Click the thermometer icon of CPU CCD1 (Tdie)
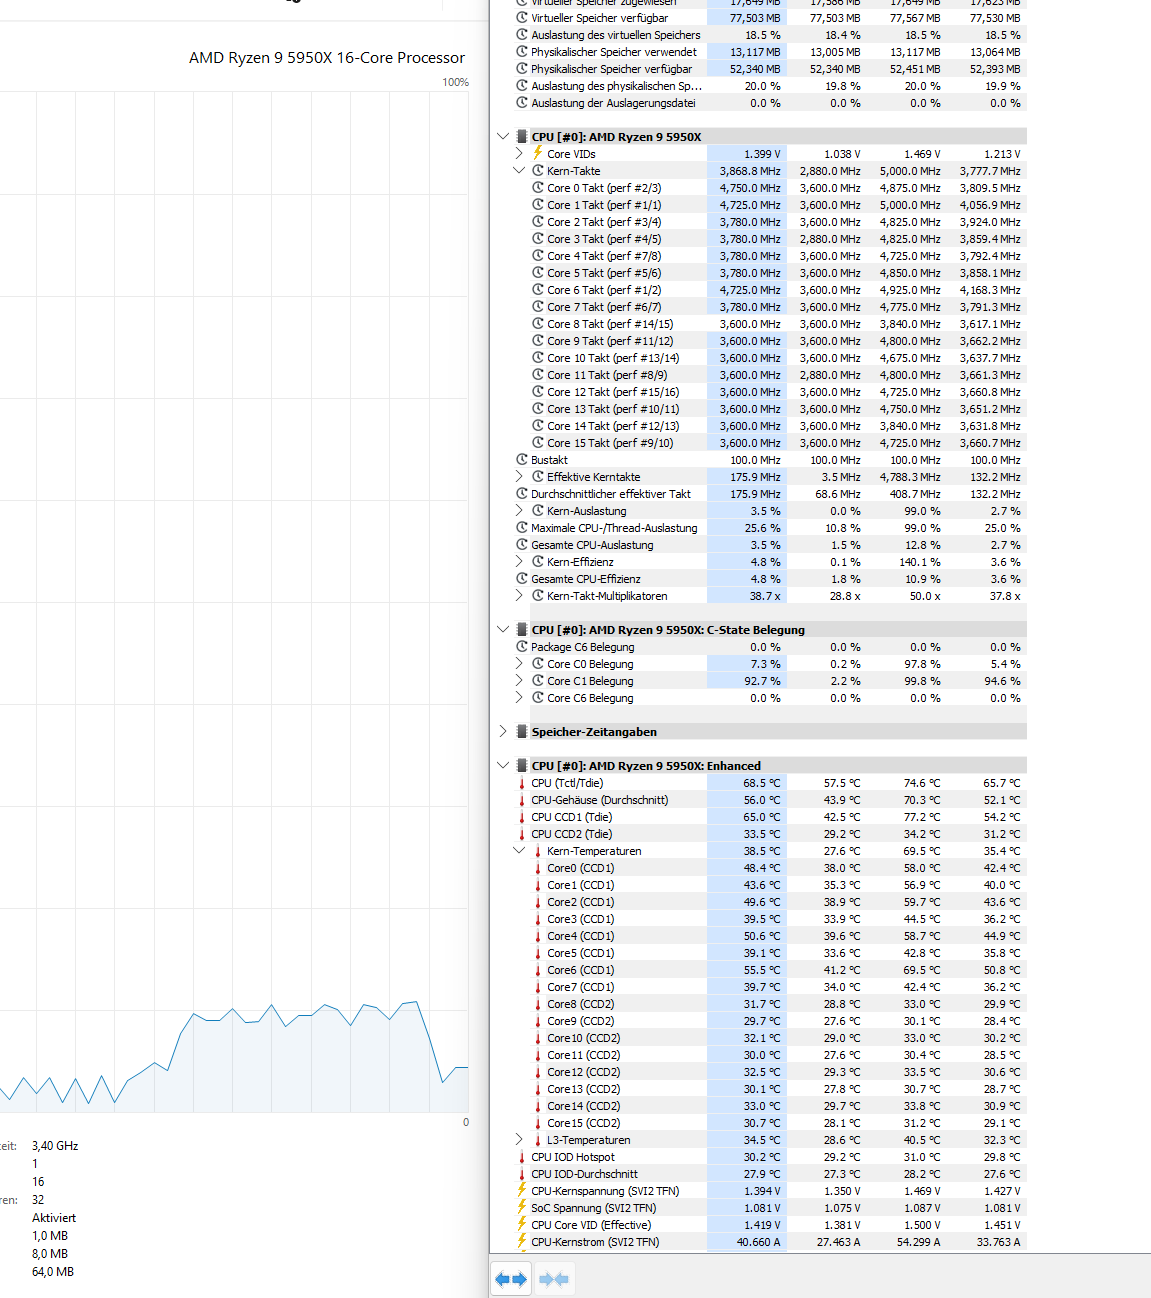The image size is (1151, 1298). 522,817
